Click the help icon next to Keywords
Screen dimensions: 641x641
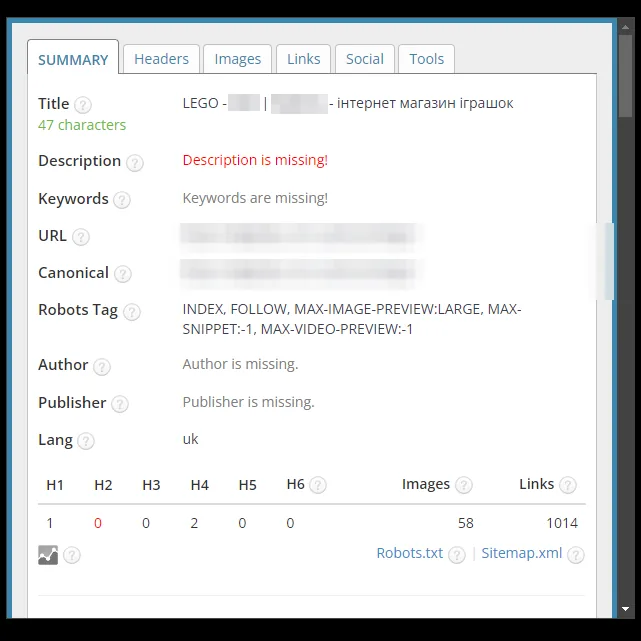pos(122,200)
